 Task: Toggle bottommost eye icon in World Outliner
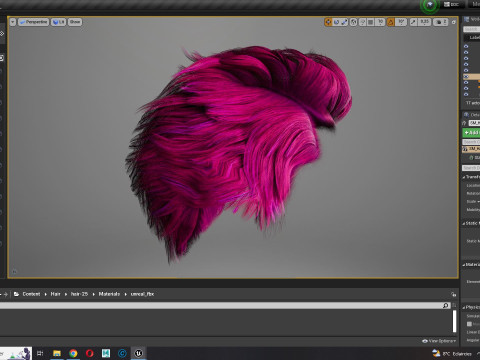[x=466, y=94]
